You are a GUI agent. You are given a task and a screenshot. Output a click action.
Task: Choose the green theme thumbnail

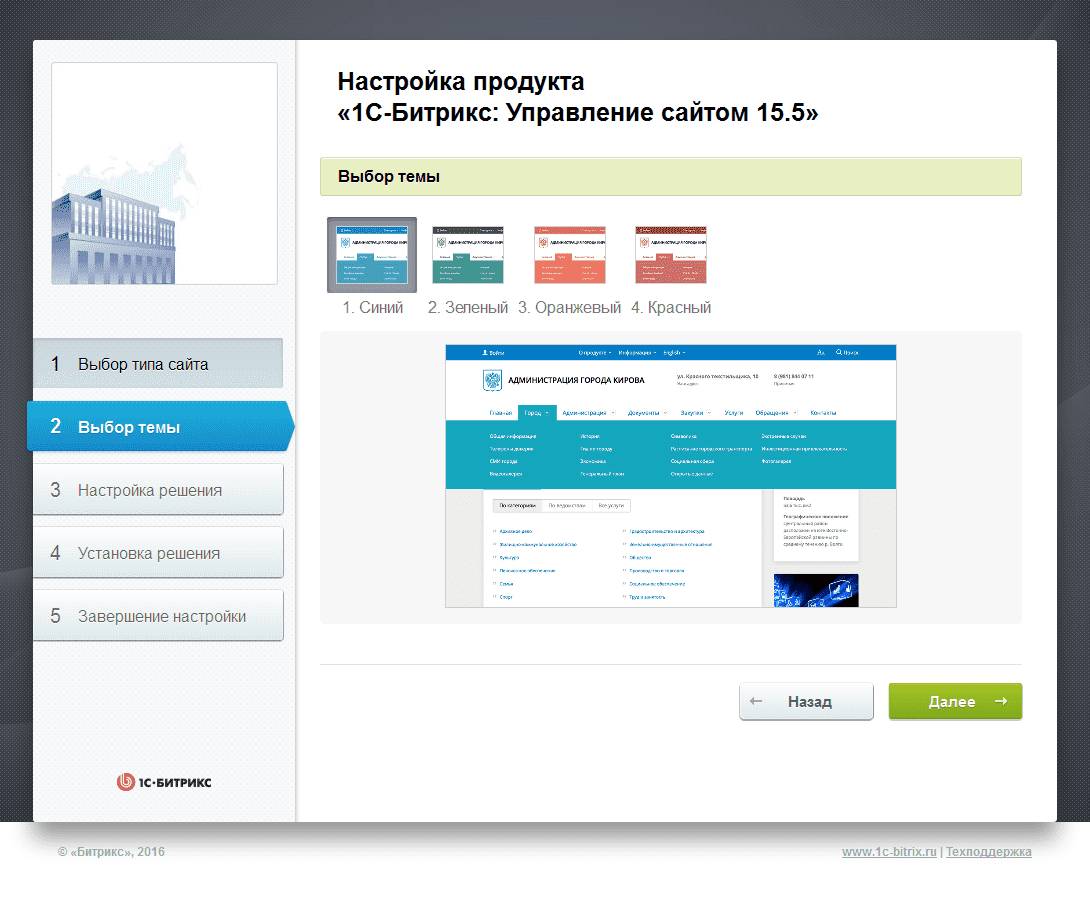click(468, 254)
